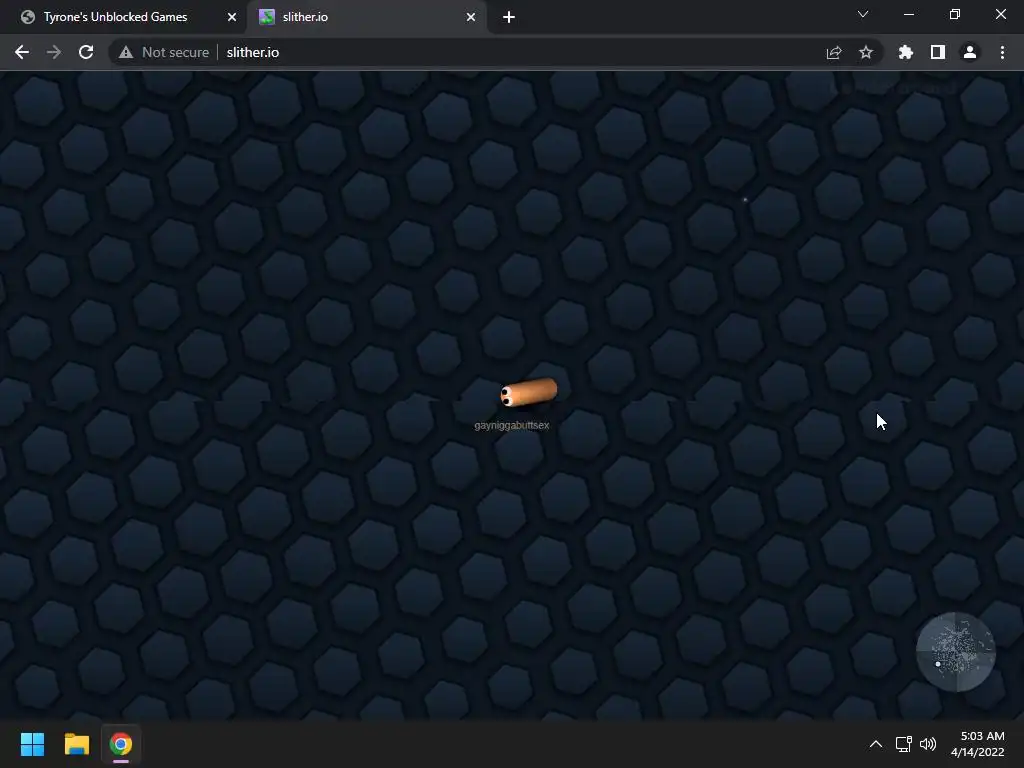Launch File Explorer from the taskbar
Image resolution: width=1024 pixels, height=768 pixels.
click(x=76, y=744)
